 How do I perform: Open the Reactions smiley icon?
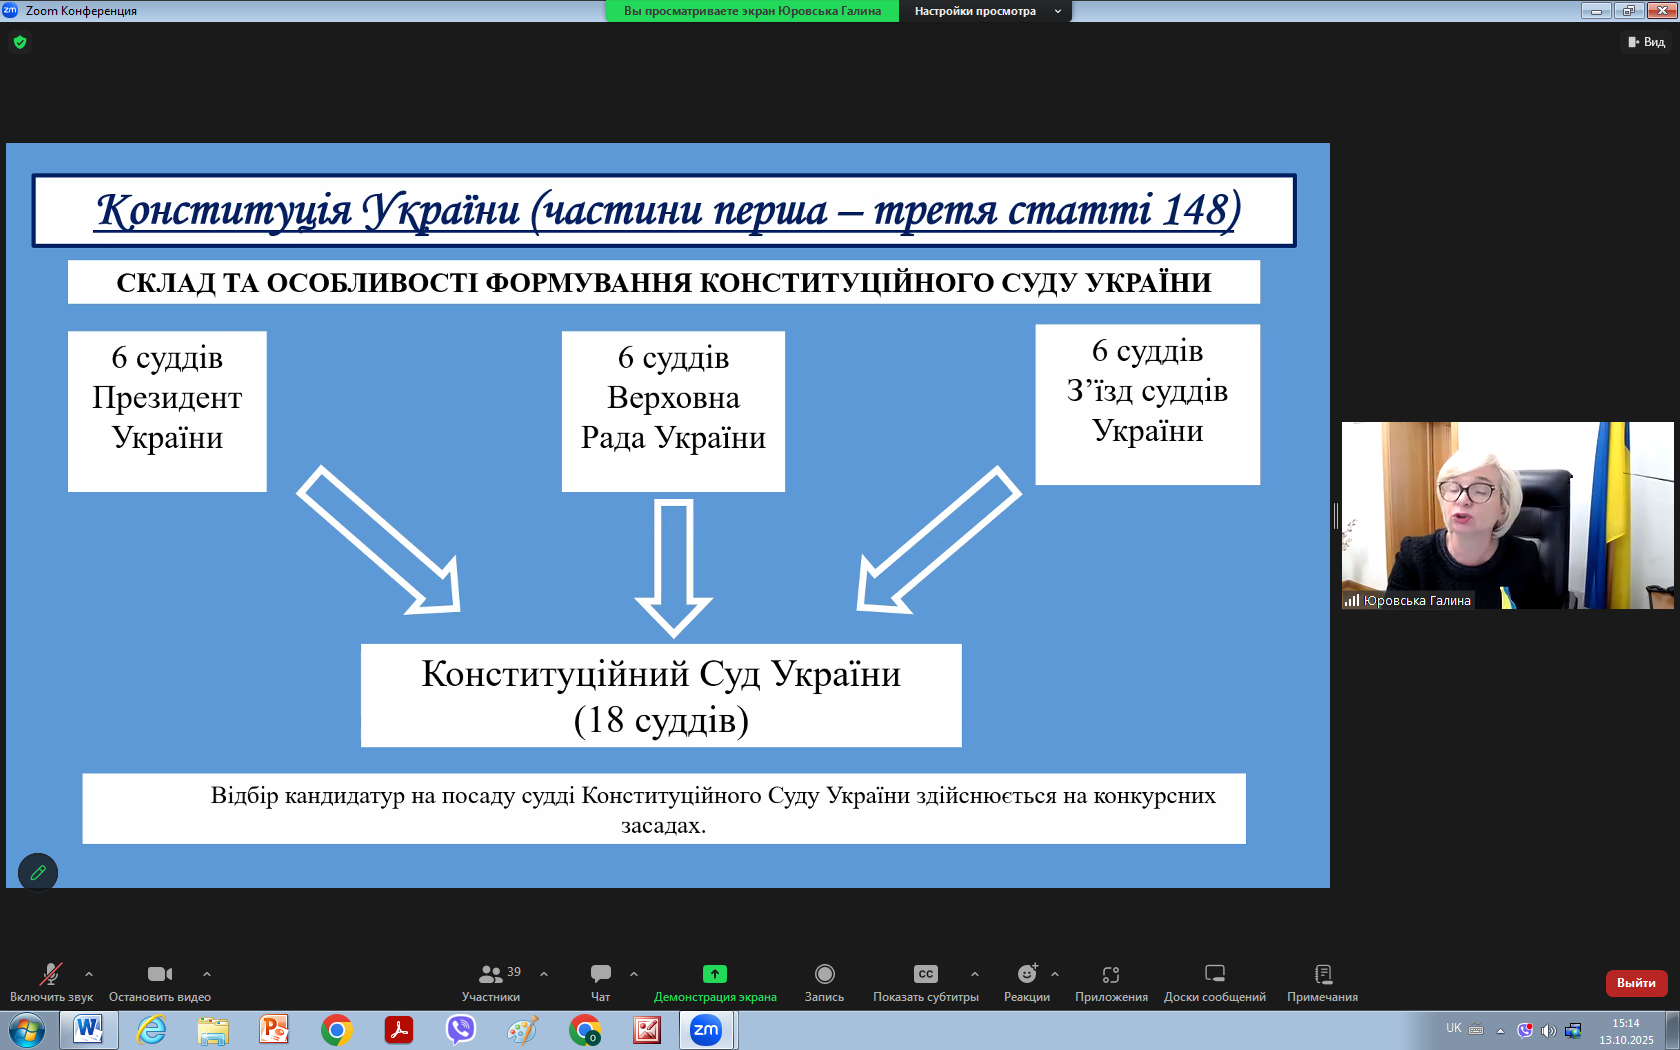click(x=1026, y=974)
